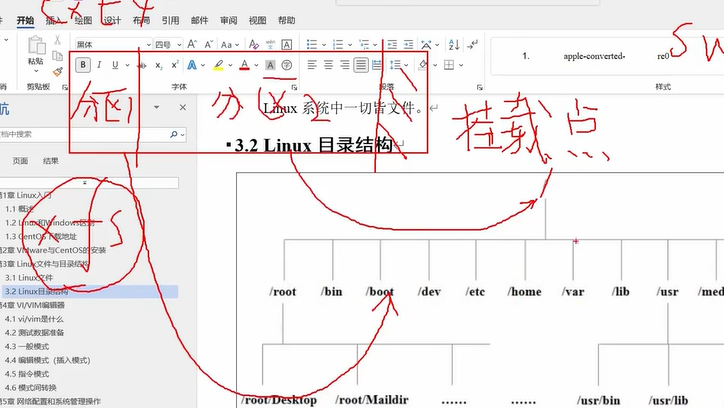Click the Paste clipboard icon
This screenshot has width=724, height=408.
[35, 50]
